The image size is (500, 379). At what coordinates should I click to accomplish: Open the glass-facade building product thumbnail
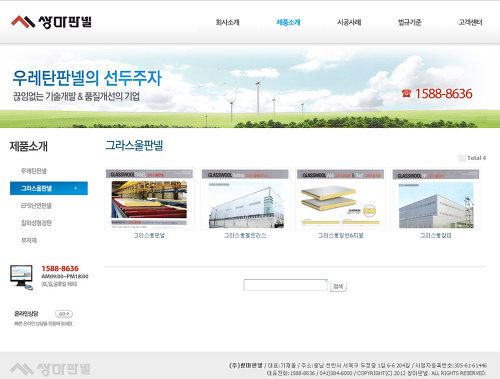(245, 199)
